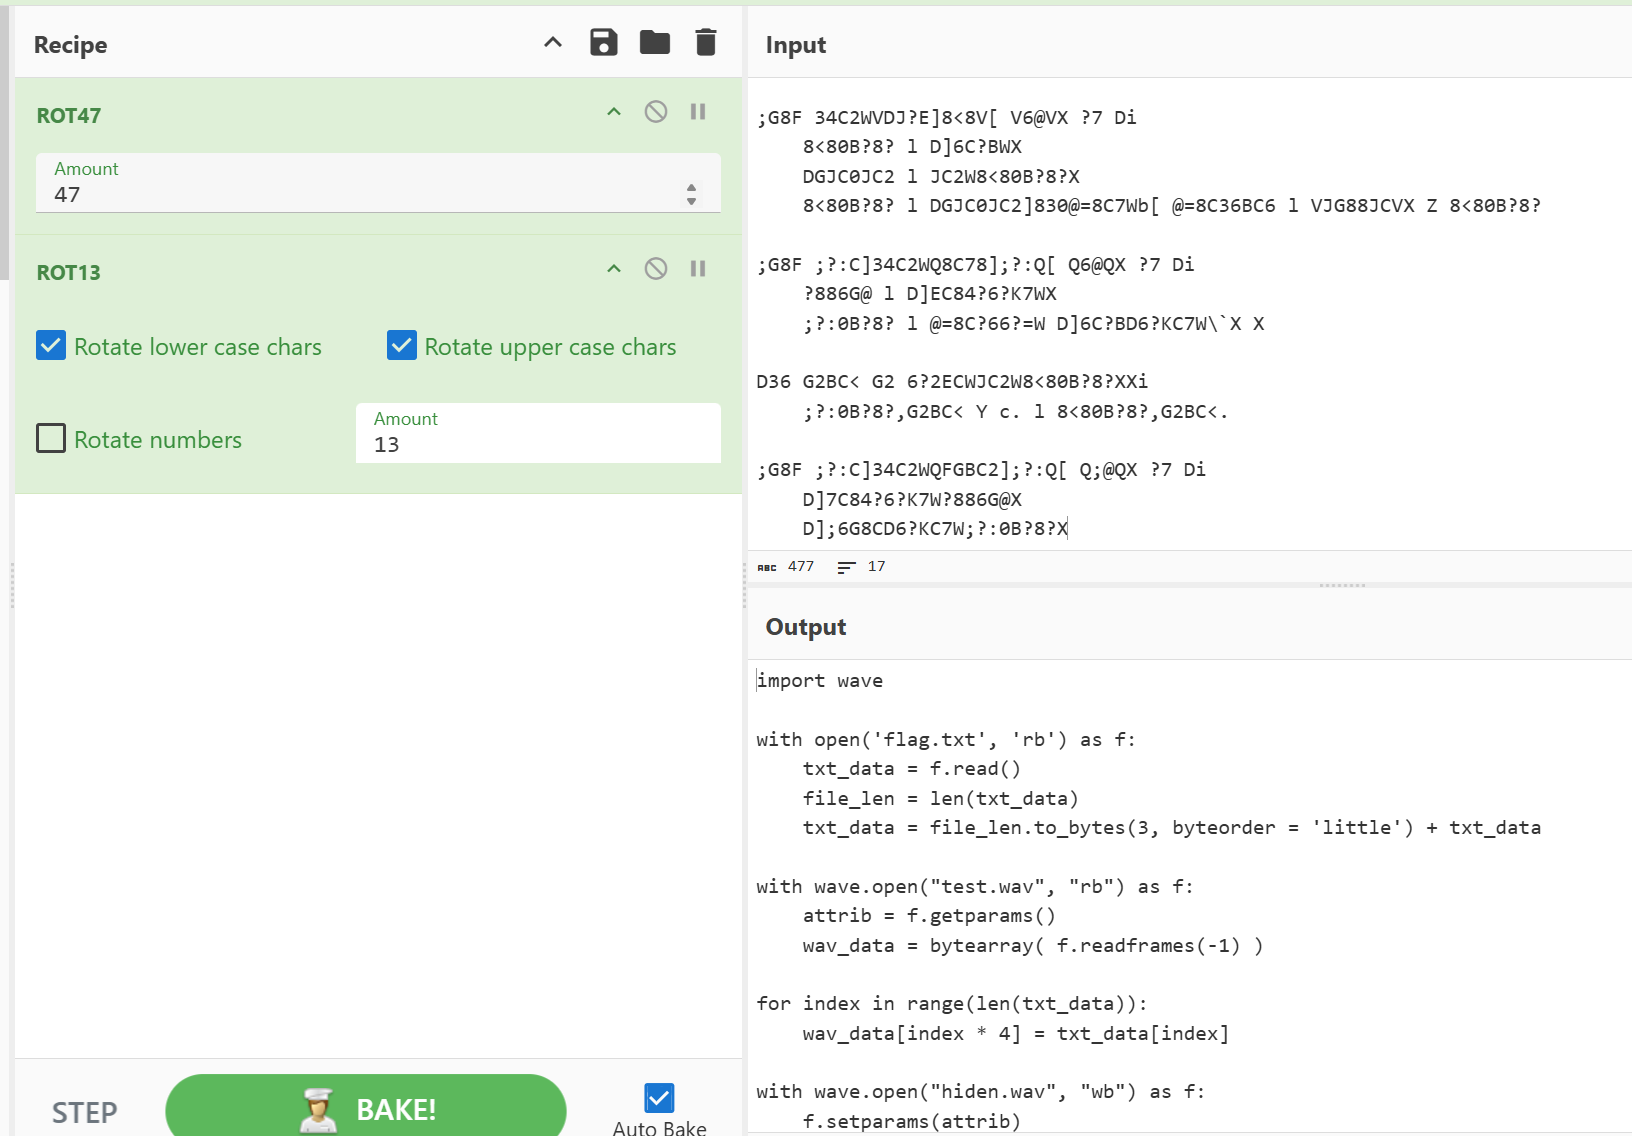1632x1136 pixels.
Task: Set a breakpoint on ROT47 via pause icon
Action: point(698,112)
